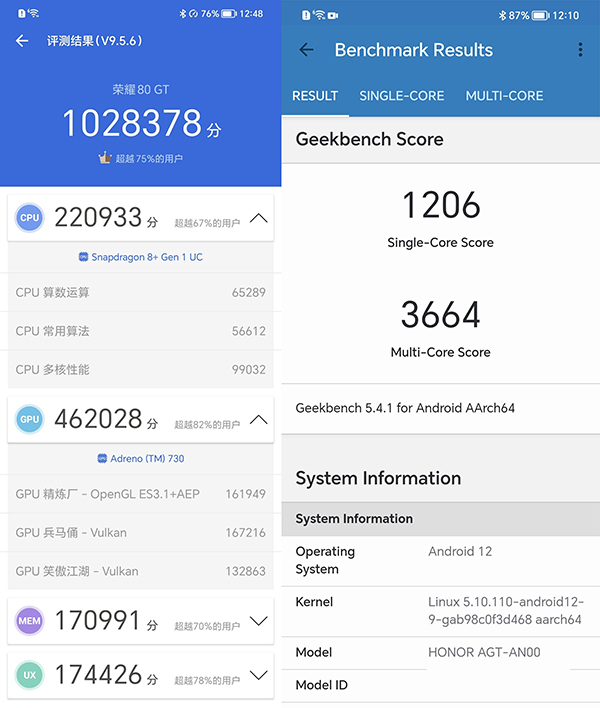Tap the UX badge icon

click(30, 676)
